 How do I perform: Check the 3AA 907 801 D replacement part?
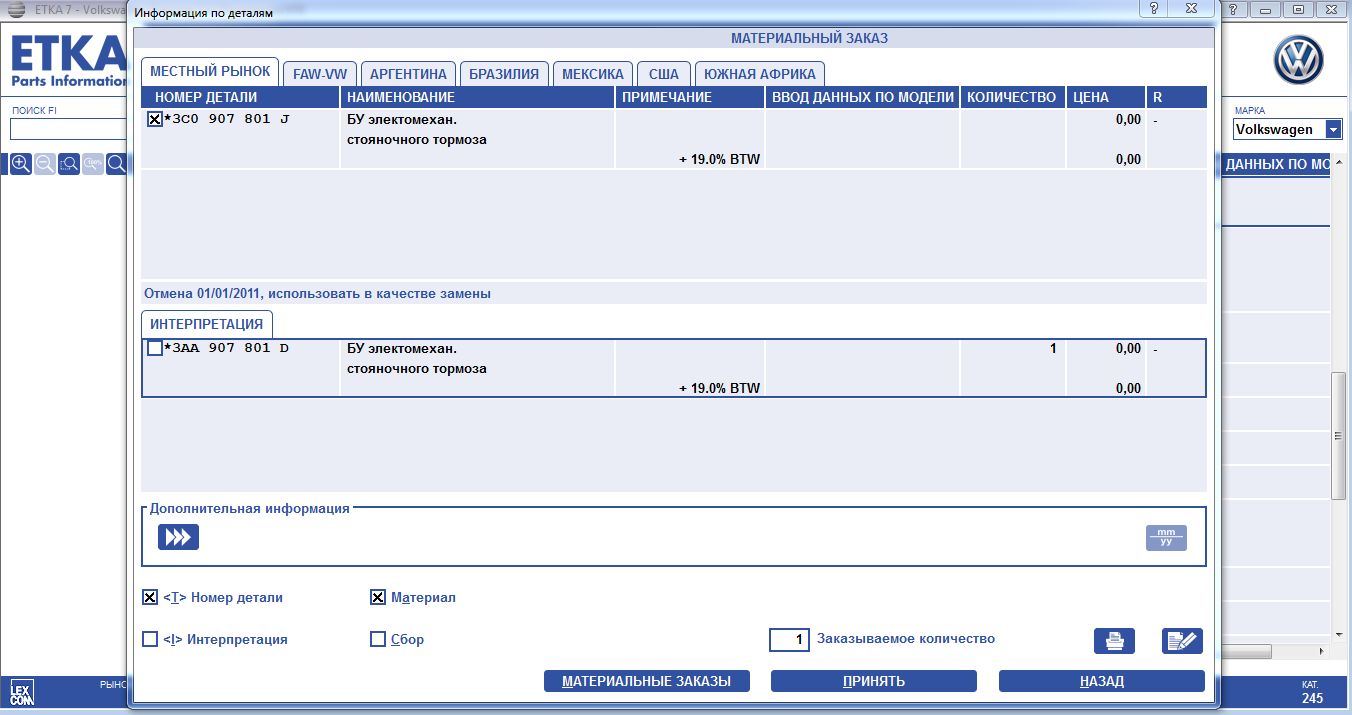click(x=155, y=349)
